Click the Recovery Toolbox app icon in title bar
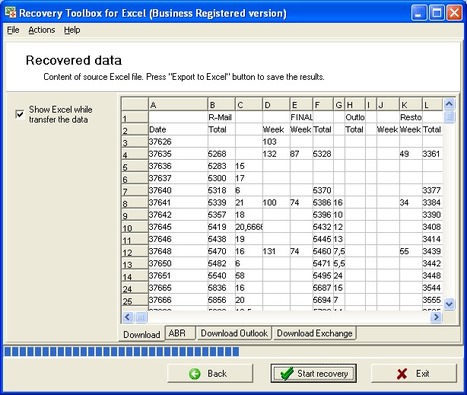Viewport: 467px width, 395px height. click(x=11, y=13)
